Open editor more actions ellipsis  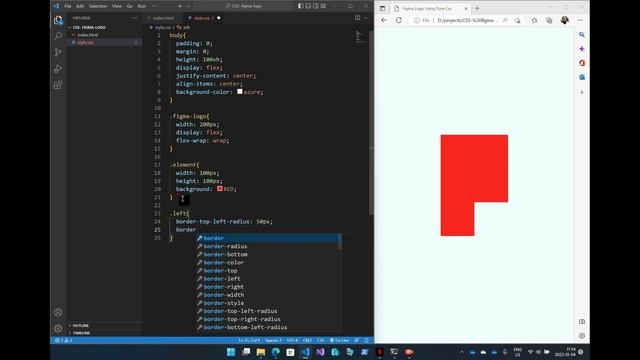click(x=366, y=18)
